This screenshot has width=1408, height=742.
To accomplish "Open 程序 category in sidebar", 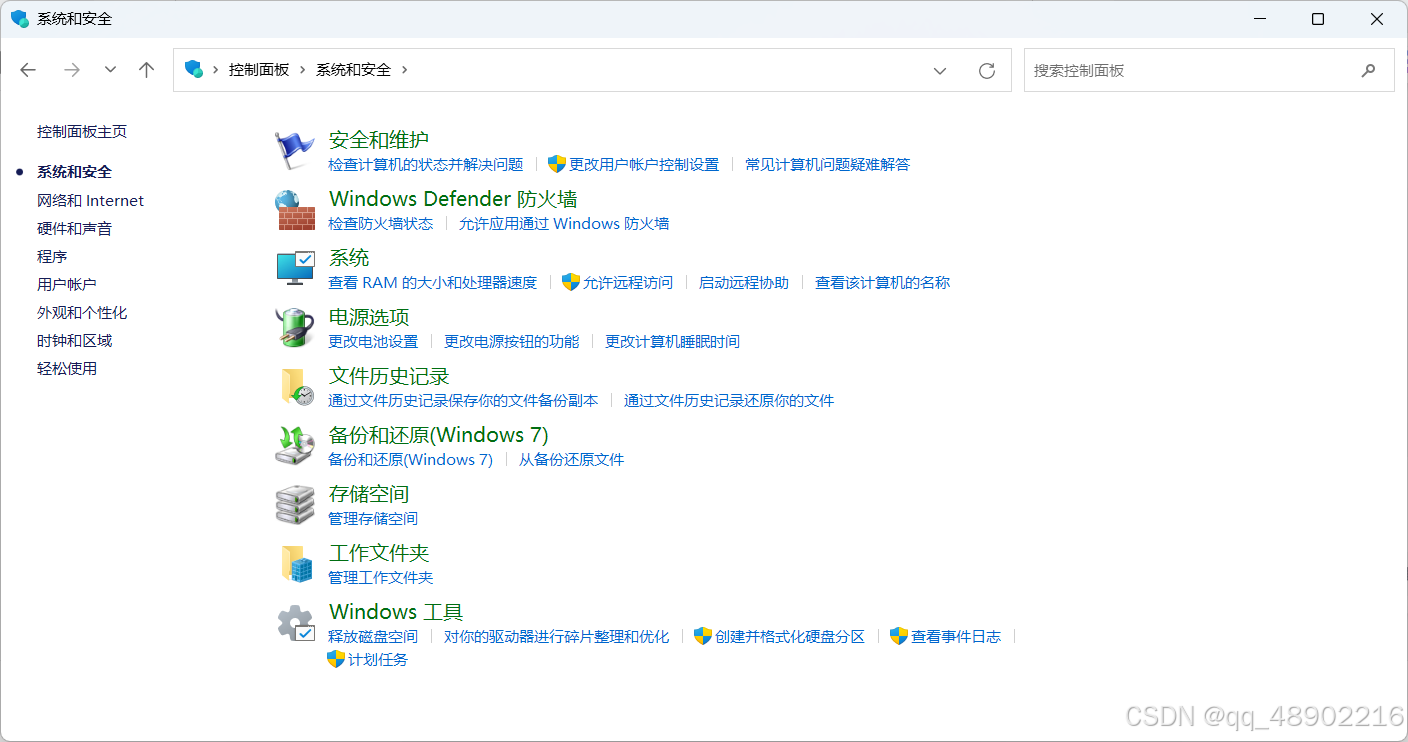I will click(x=52, y=256).
